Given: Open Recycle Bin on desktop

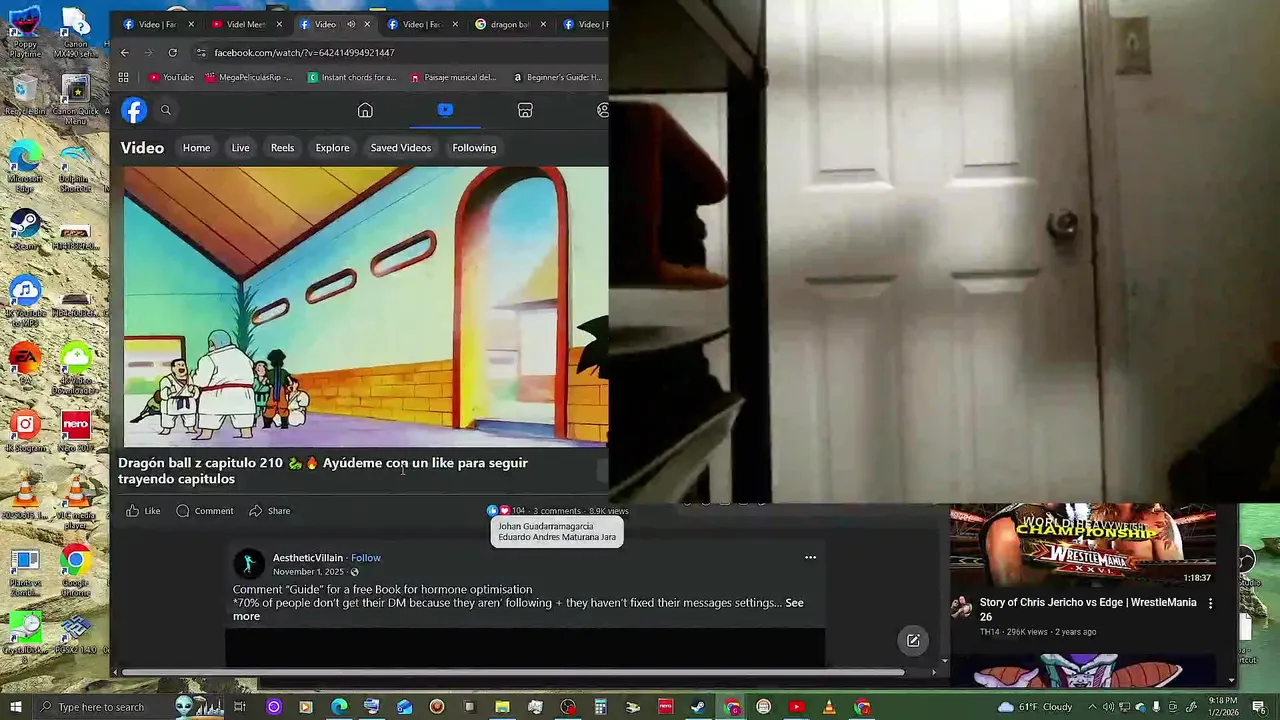Looking at the screenshot, I should point(25,95).
